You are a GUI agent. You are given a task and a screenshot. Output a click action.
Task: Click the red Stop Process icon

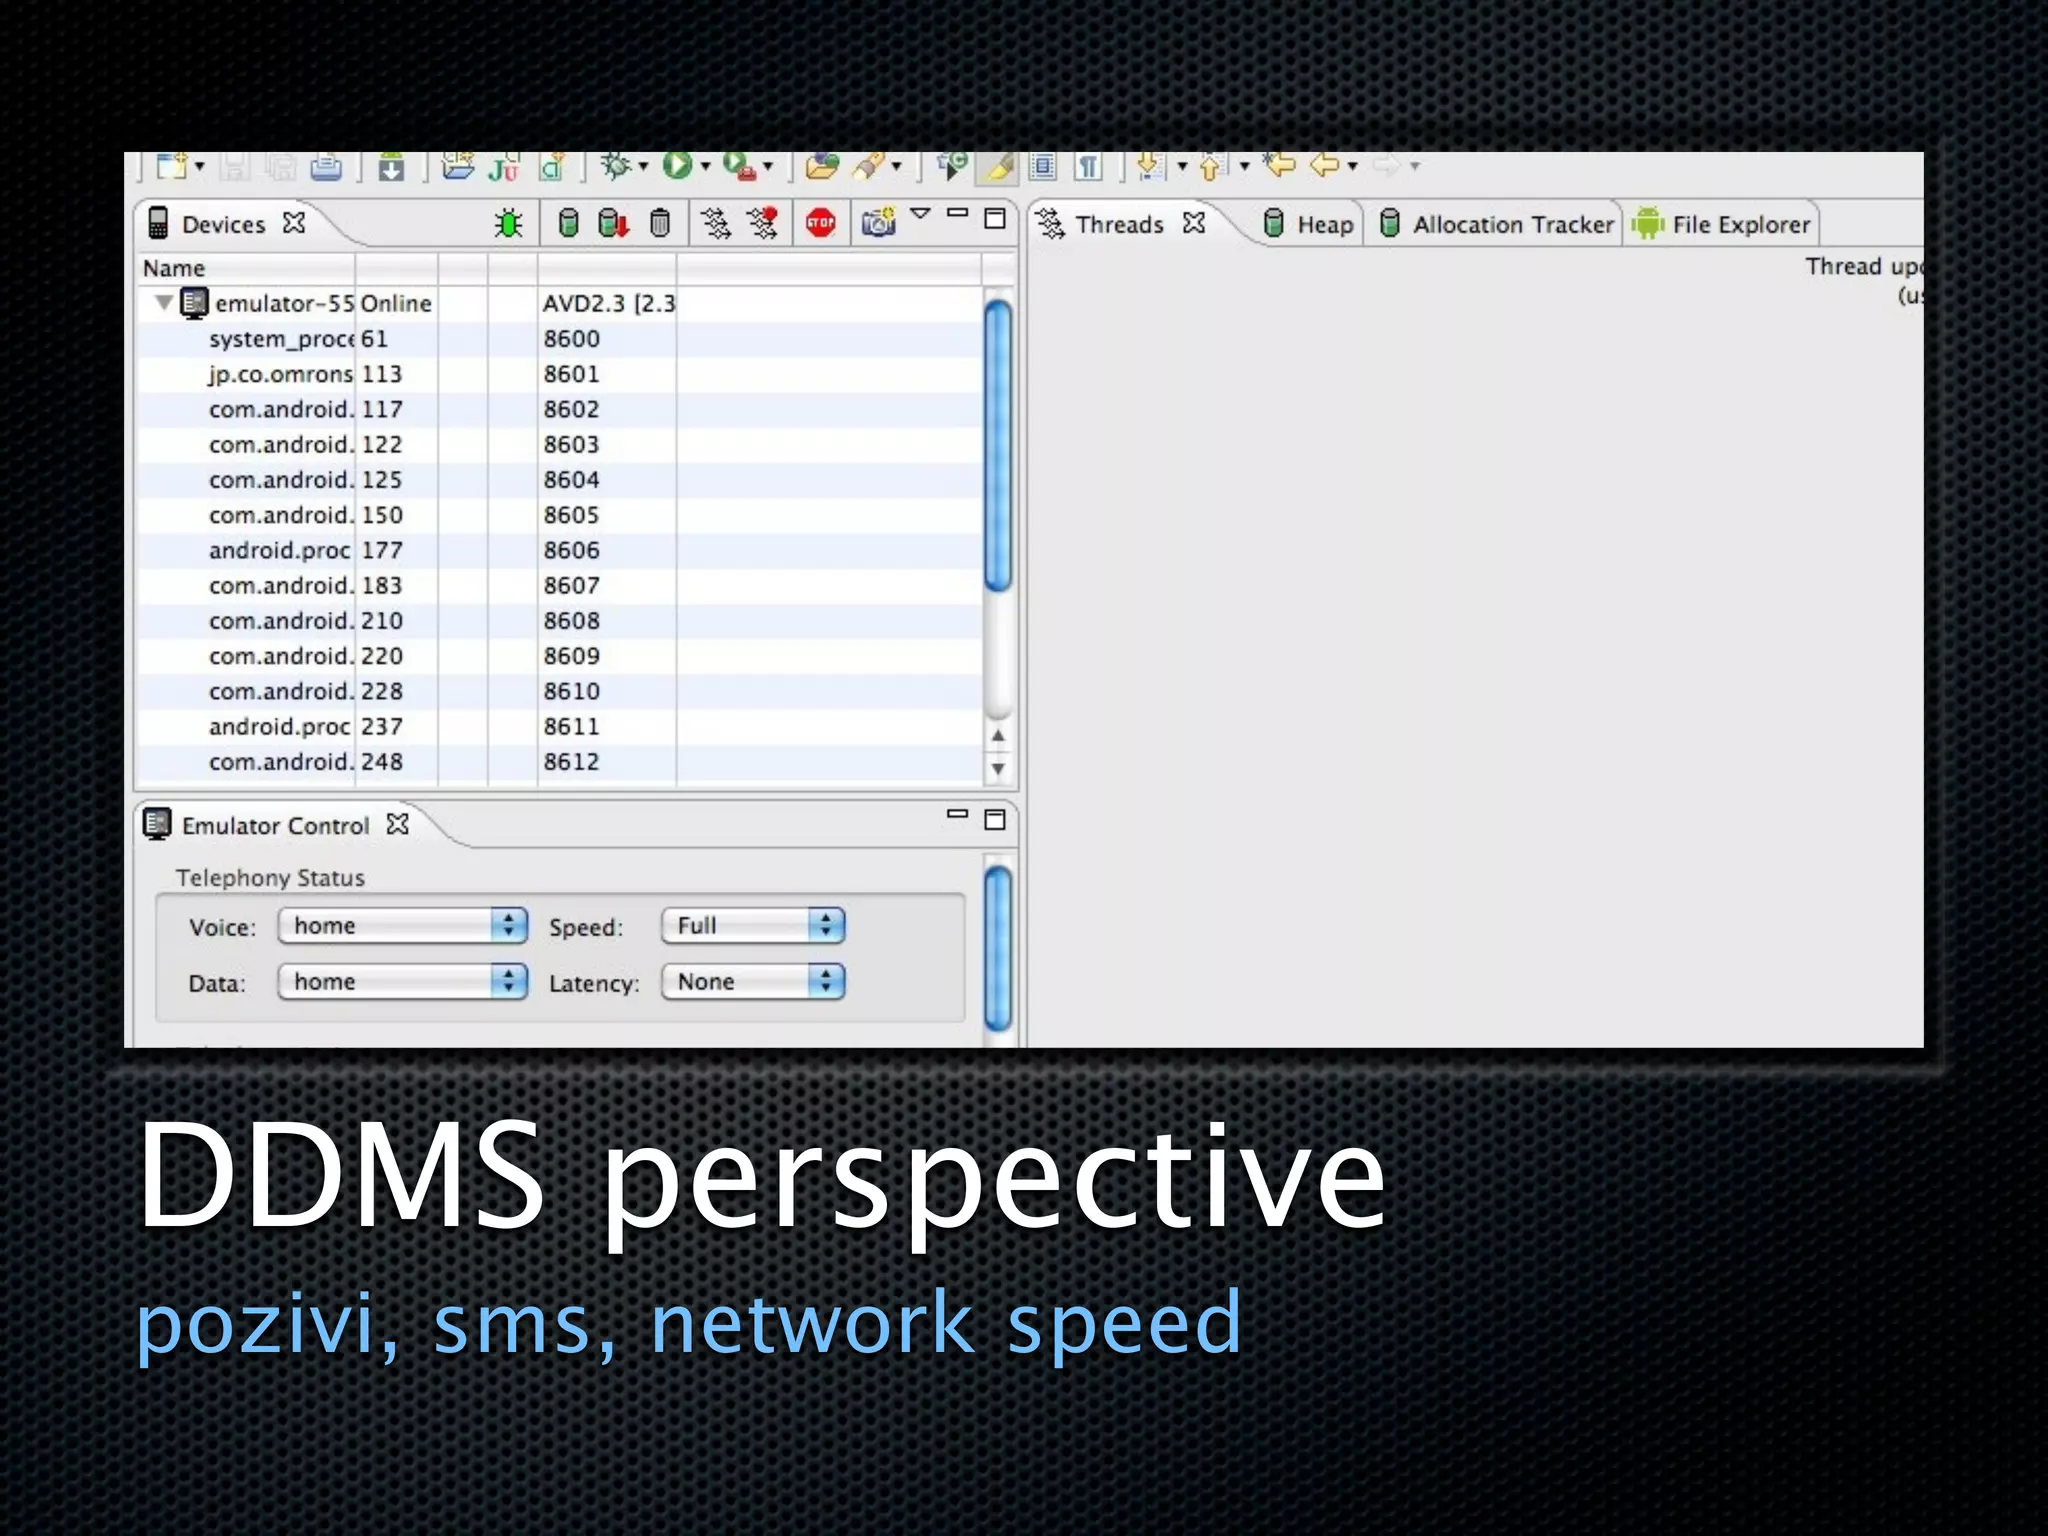(821, 223)
